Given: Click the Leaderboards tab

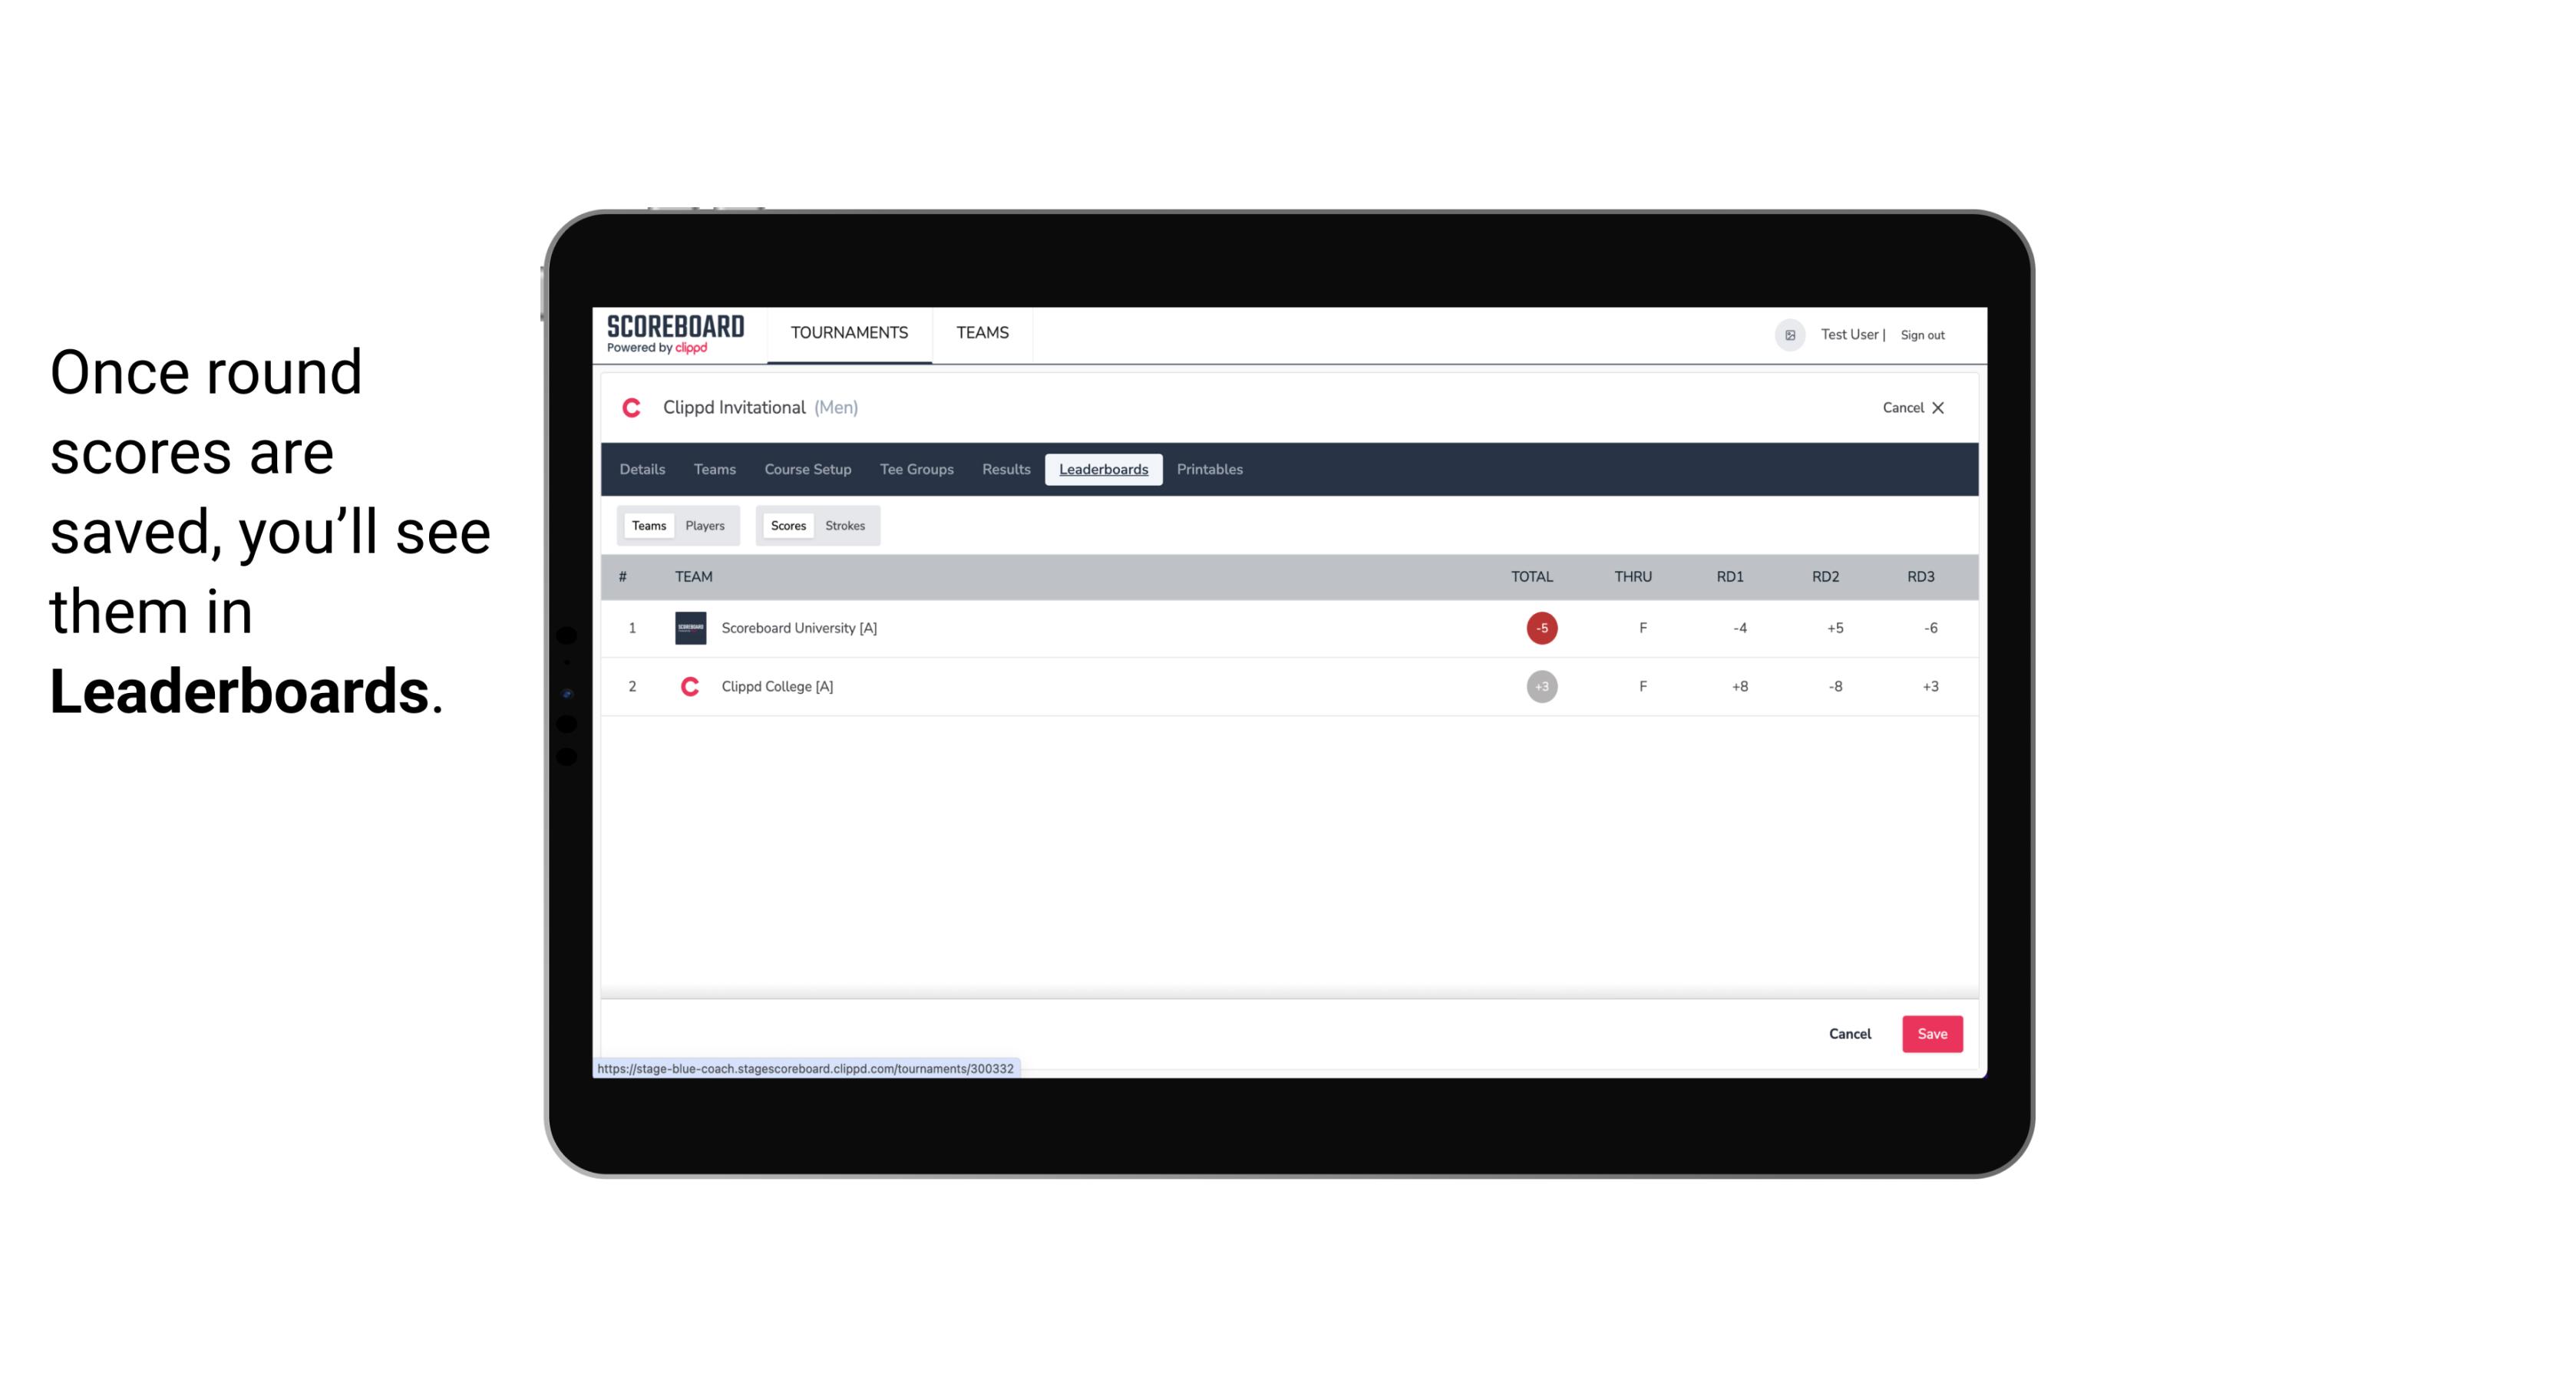Looking at the screenshot, I should [1103, 470].
